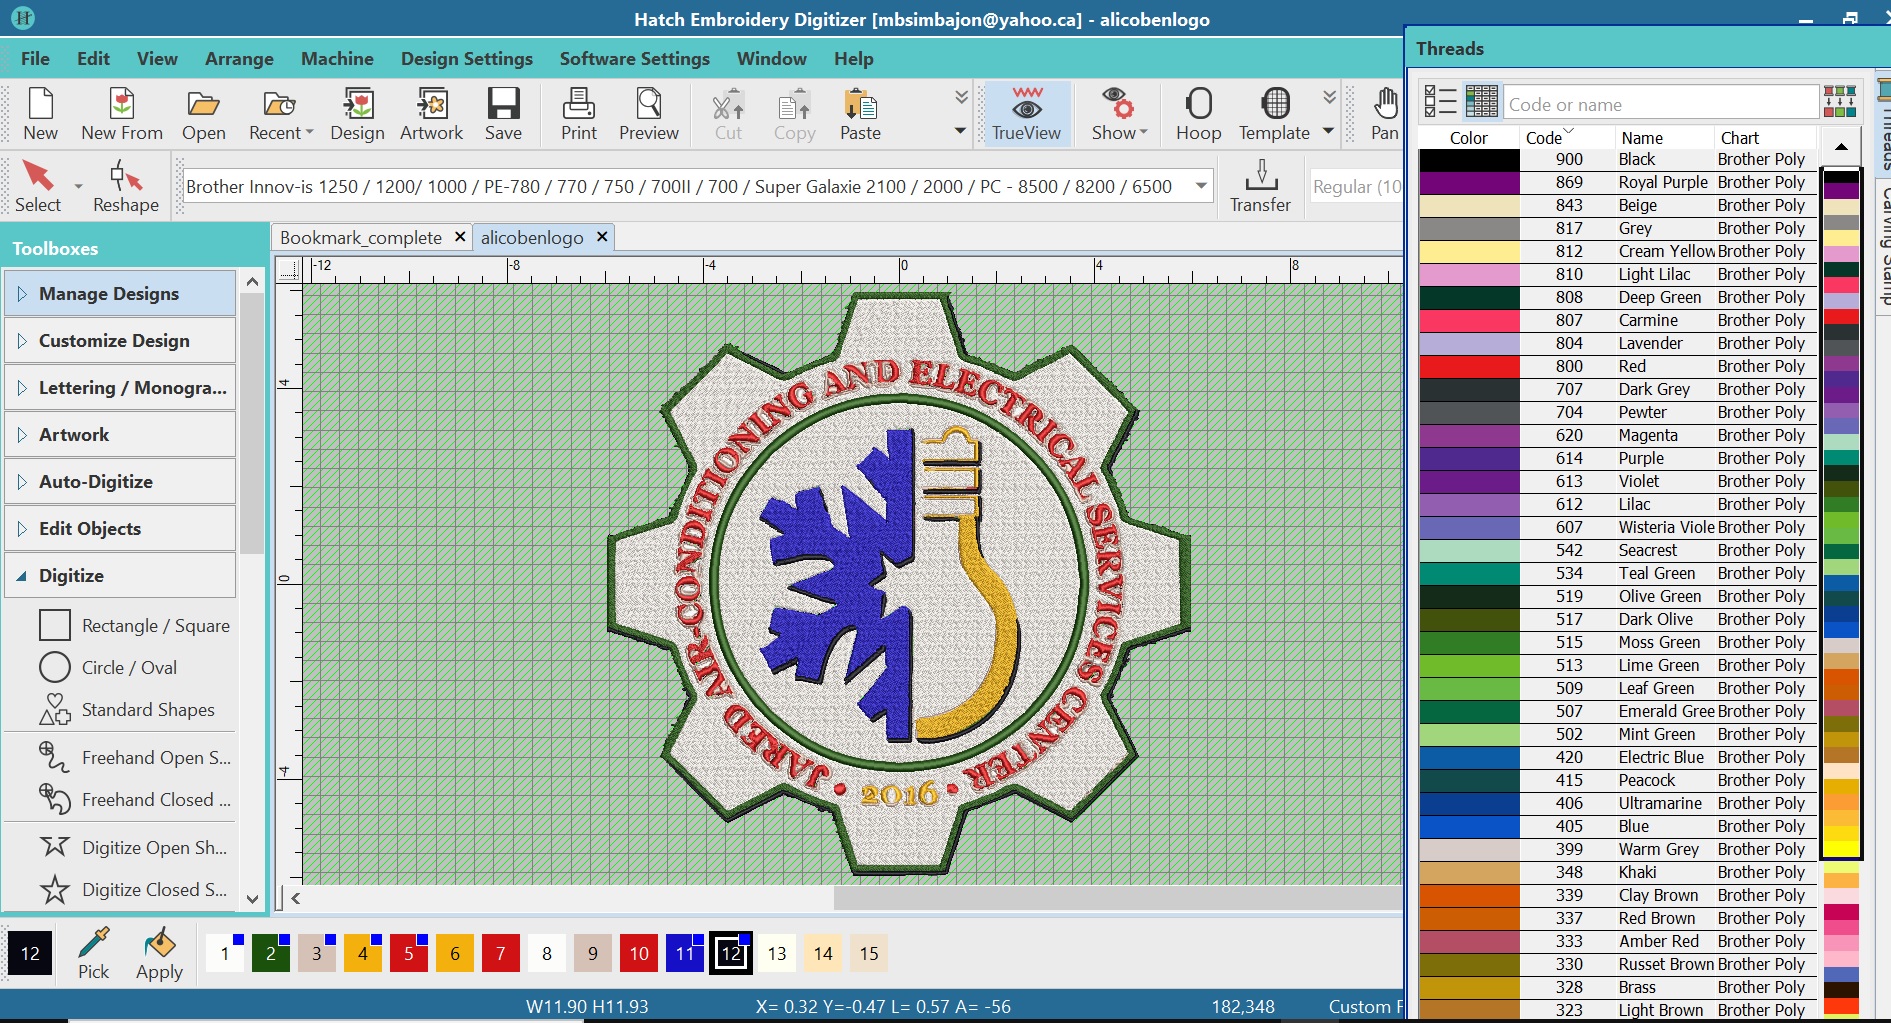Screen dimensions: 1891x1023
Task: Open the Design library icon
Action: pos(357,114)
